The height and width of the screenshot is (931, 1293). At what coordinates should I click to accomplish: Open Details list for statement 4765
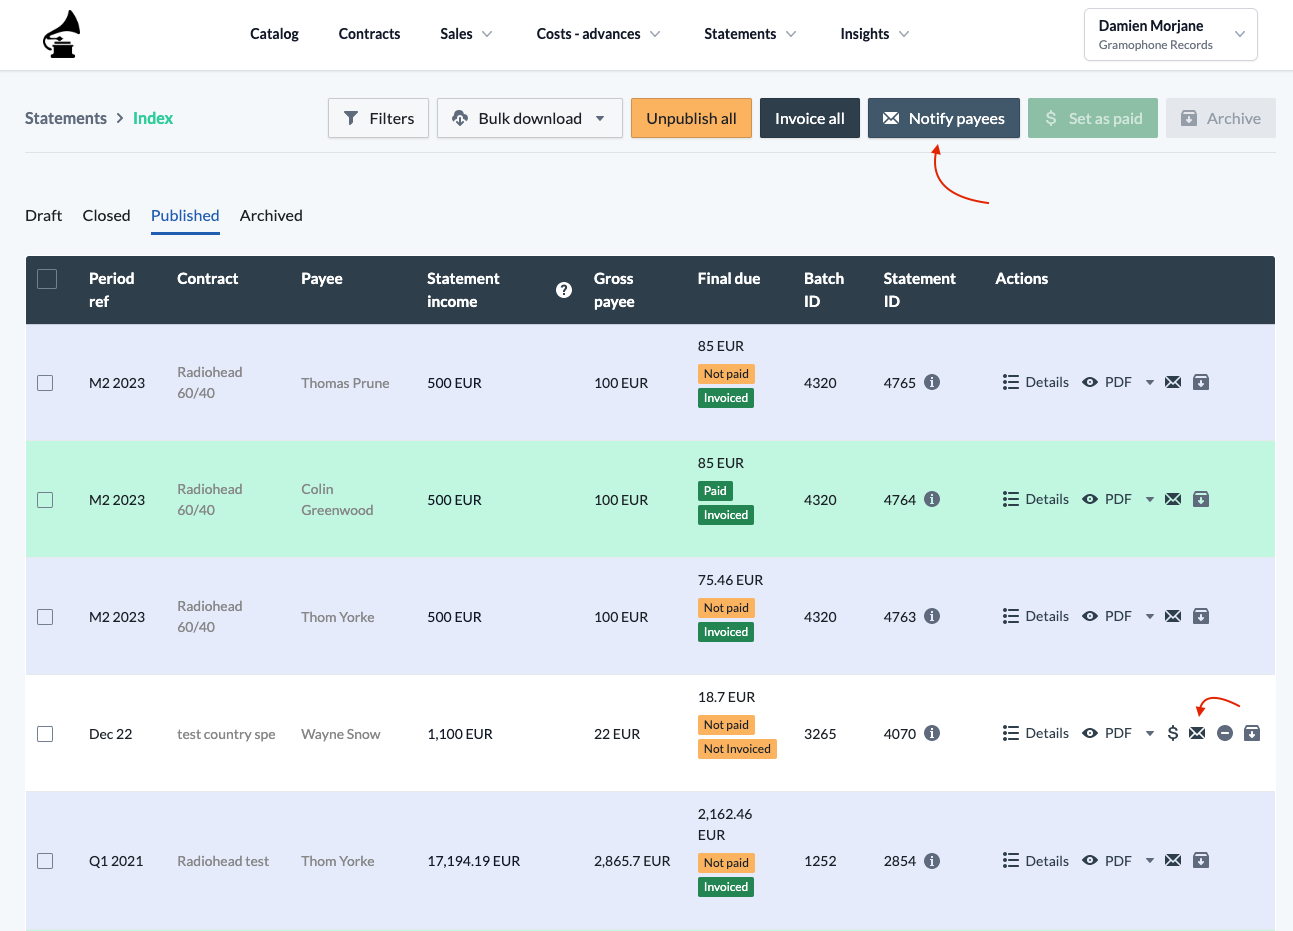(1036, 382)
